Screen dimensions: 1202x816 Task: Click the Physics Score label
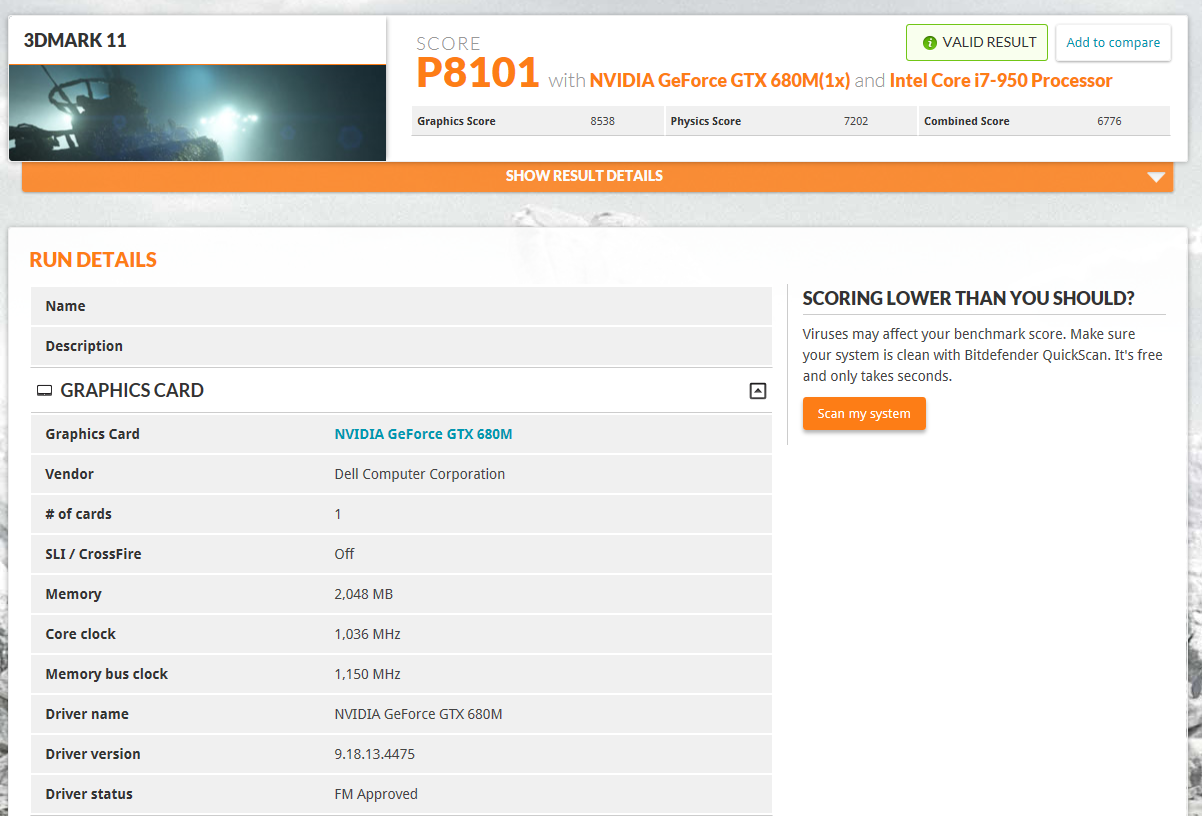click(706, 121)
